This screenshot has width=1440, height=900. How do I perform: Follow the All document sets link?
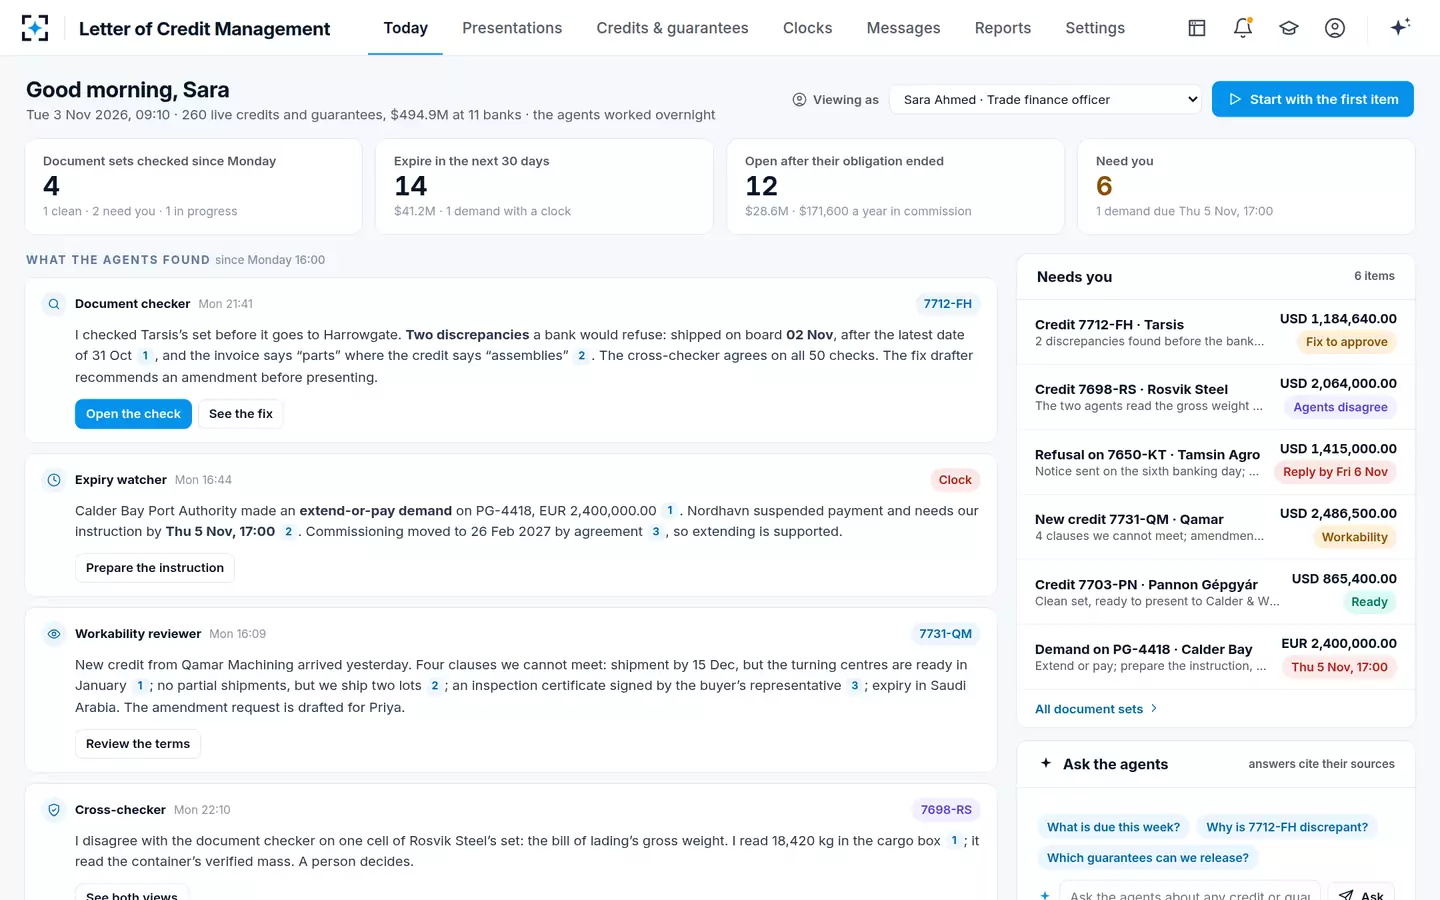1096,709
